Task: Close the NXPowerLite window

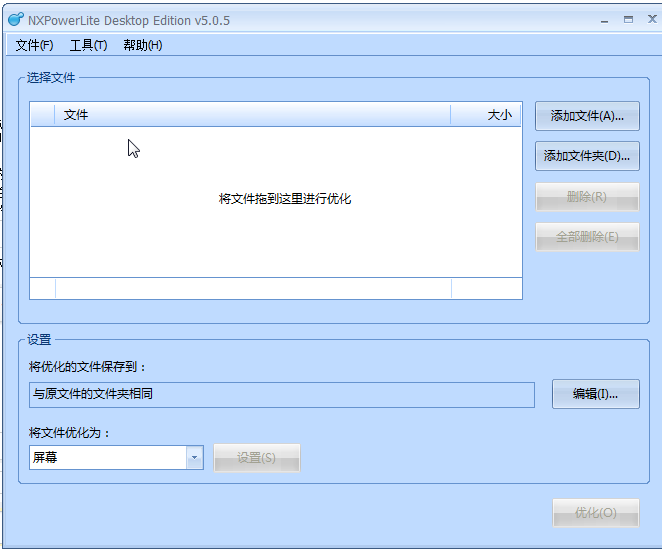Action: (x=652, y=19)
